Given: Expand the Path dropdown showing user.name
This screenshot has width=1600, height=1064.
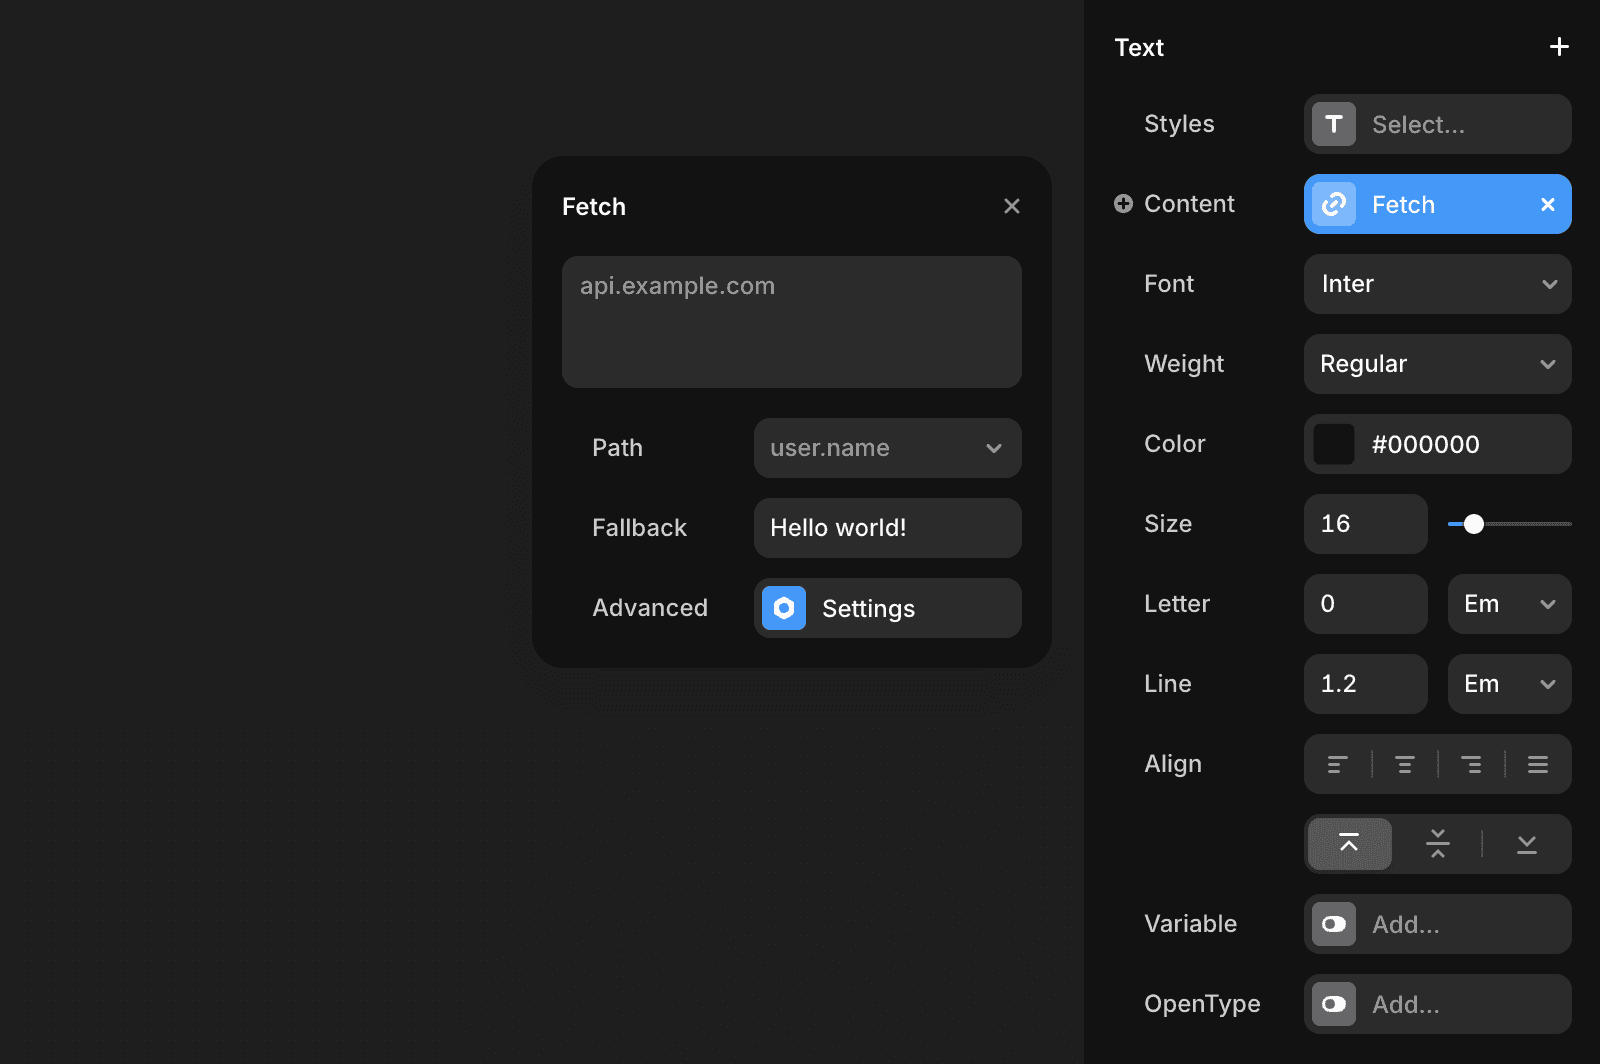Looking at the screenshot, I should pos(886,448).
